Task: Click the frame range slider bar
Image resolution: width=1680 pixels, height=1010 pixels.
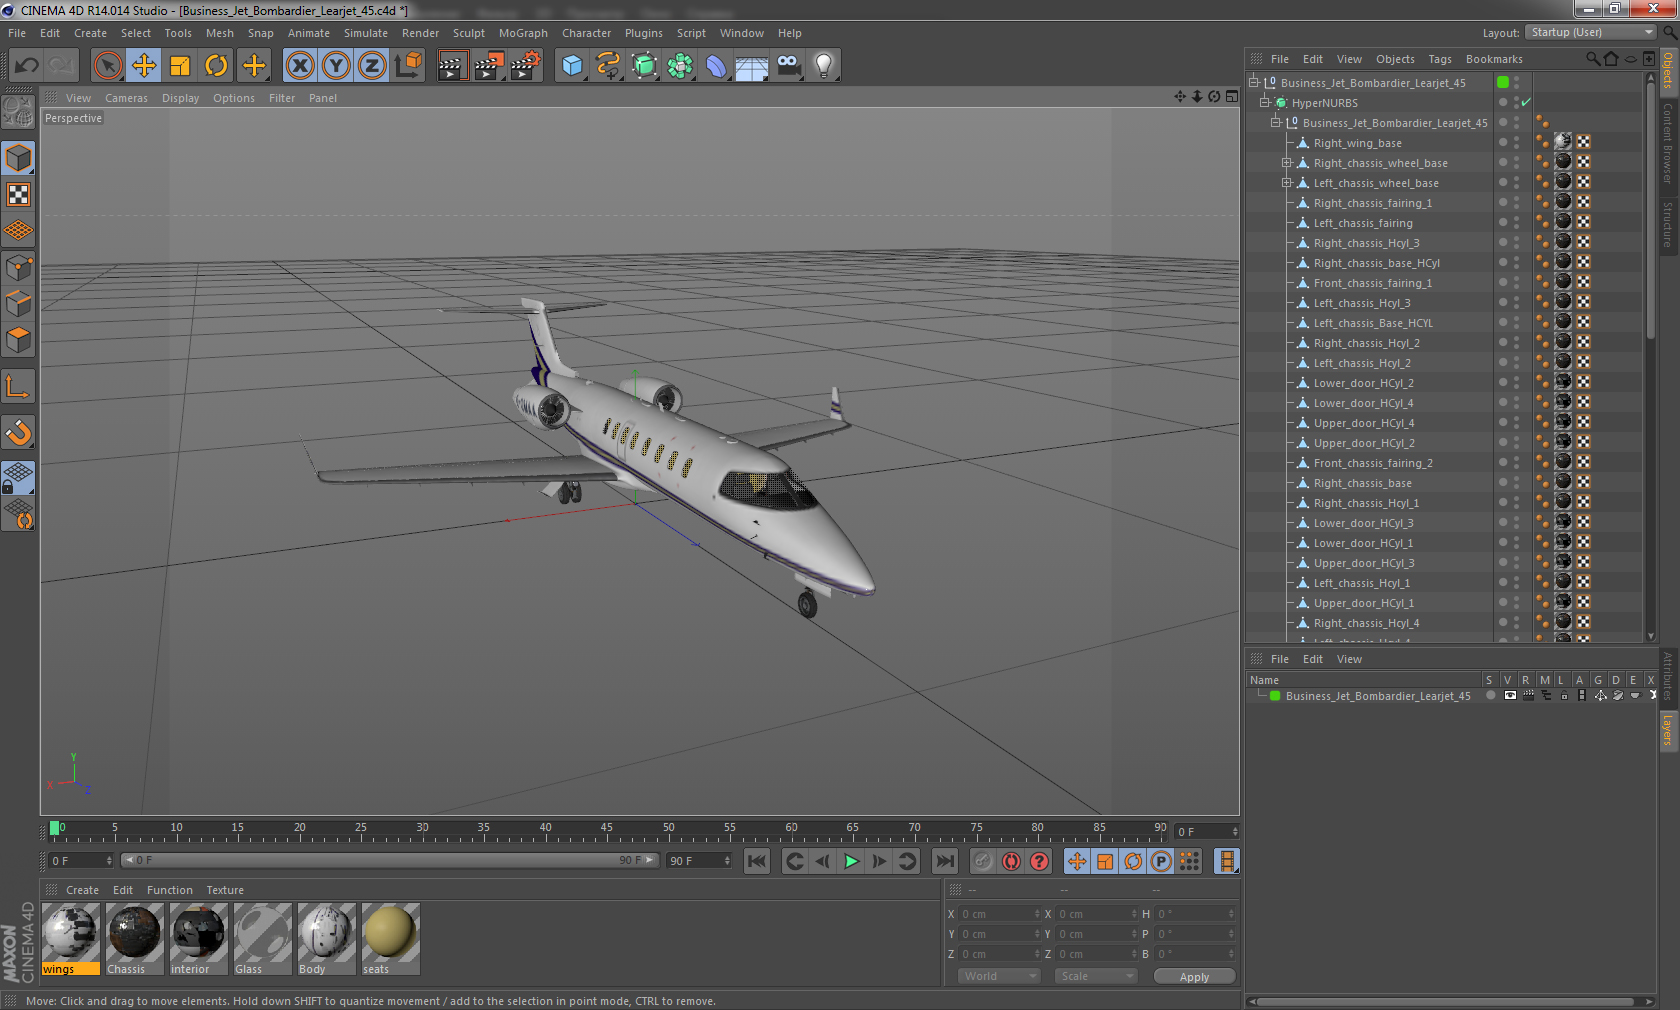Action: click(x=390, y=860)
